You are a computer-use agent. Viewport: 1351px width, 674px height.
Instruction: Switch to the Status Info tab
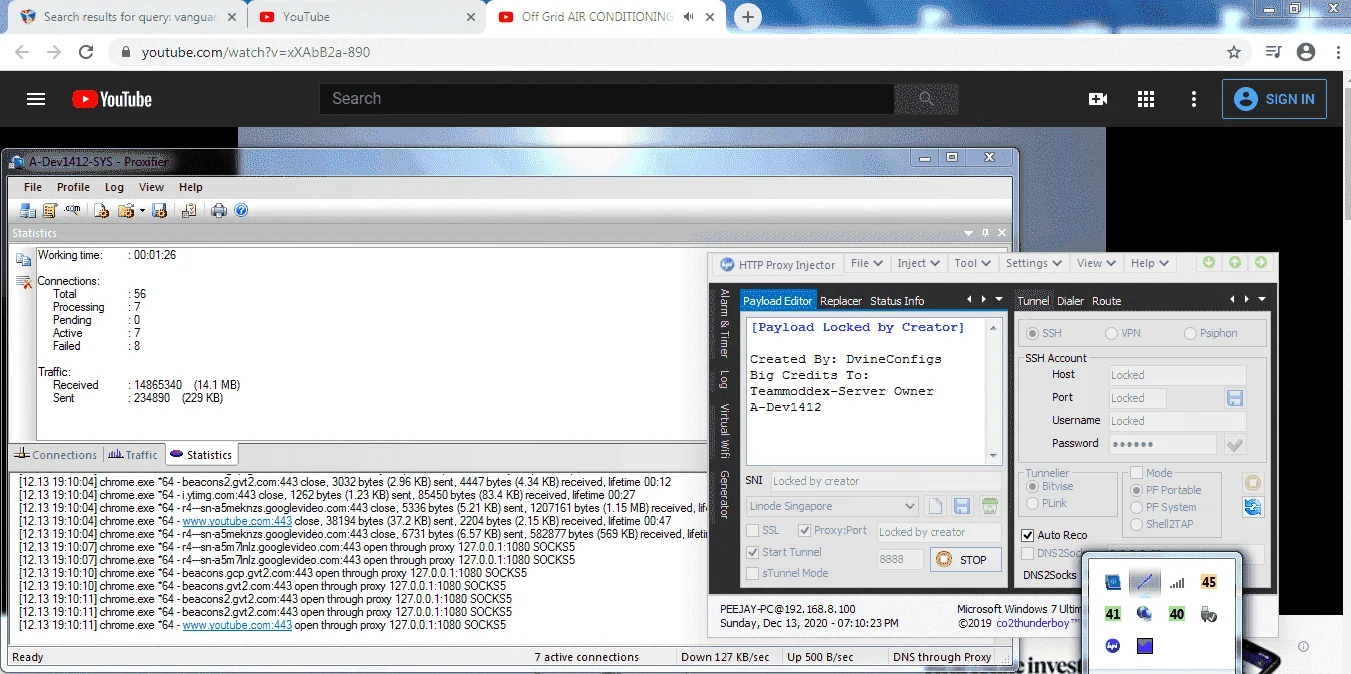[897, 301]
